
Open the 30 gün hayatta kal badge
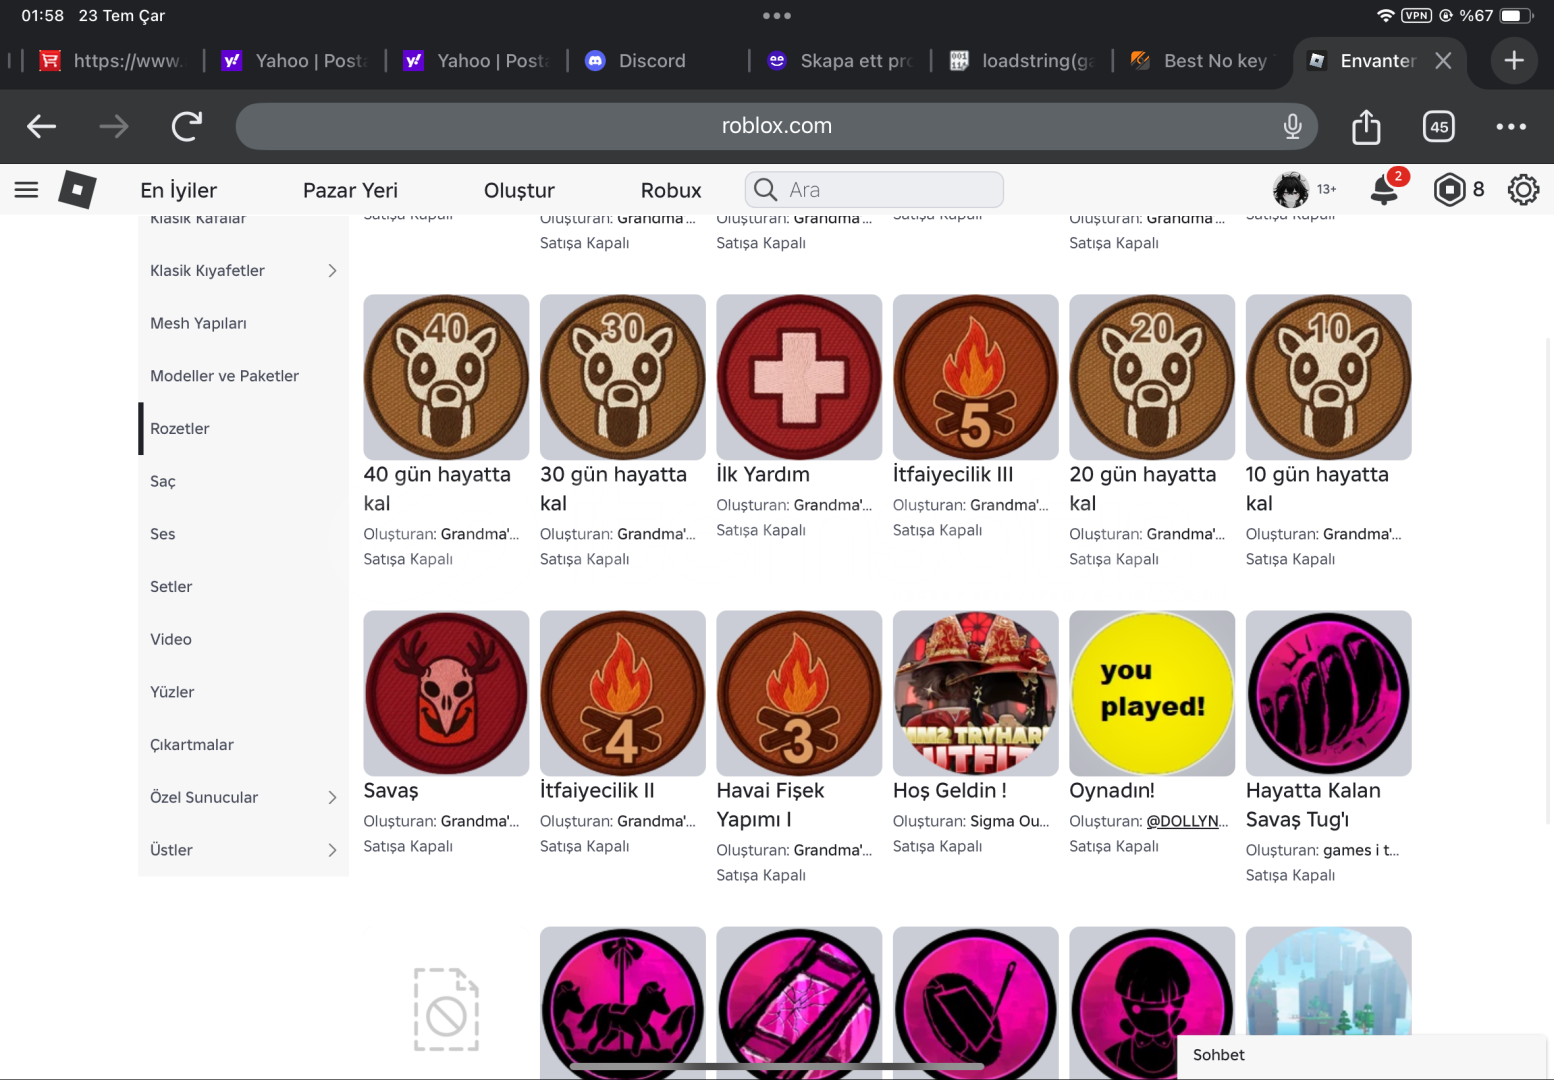click(x=623, y=377)
